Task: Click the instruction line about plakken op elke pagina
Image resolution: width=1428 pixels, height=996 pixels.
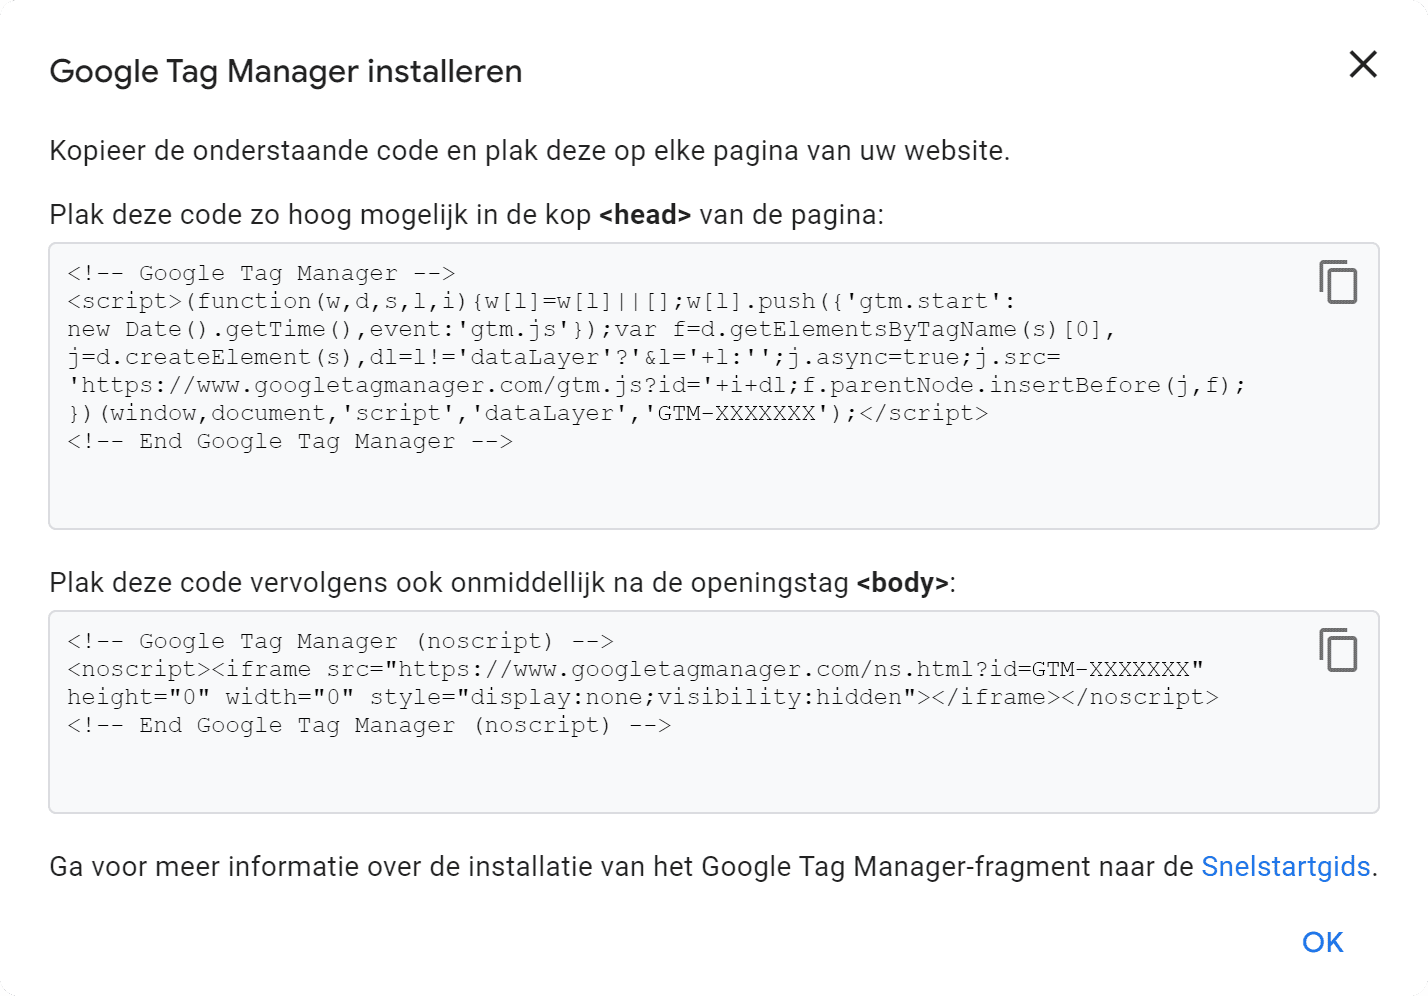Action: tap(530, 151)
